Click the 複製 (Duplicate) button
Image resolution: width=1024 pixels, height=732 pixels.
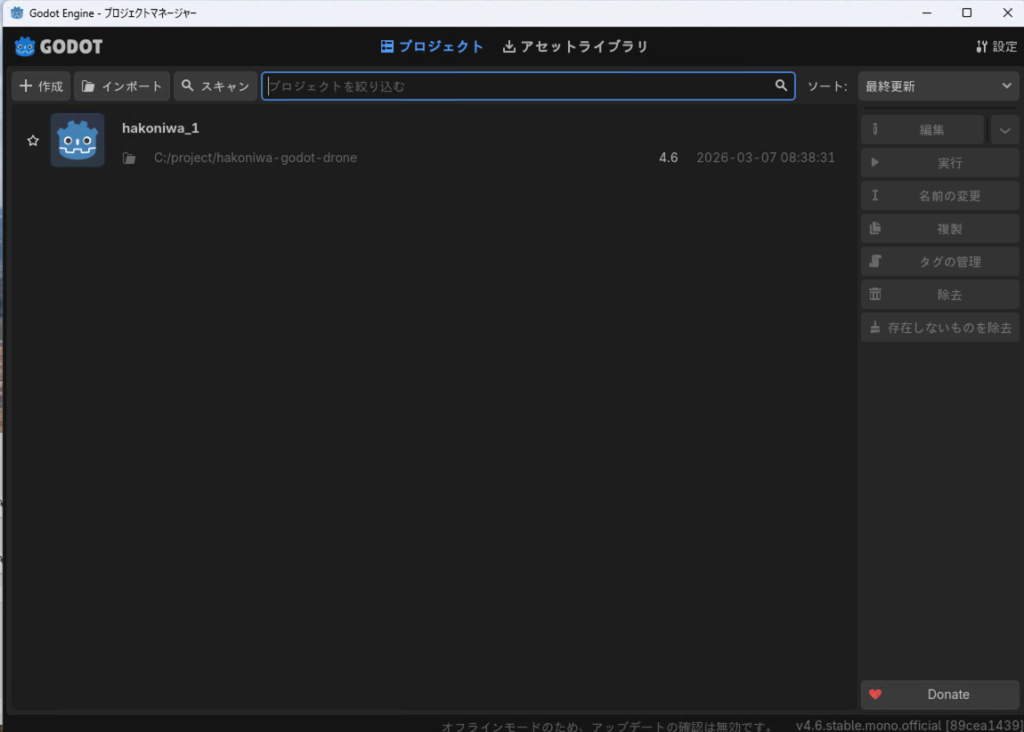939,229
